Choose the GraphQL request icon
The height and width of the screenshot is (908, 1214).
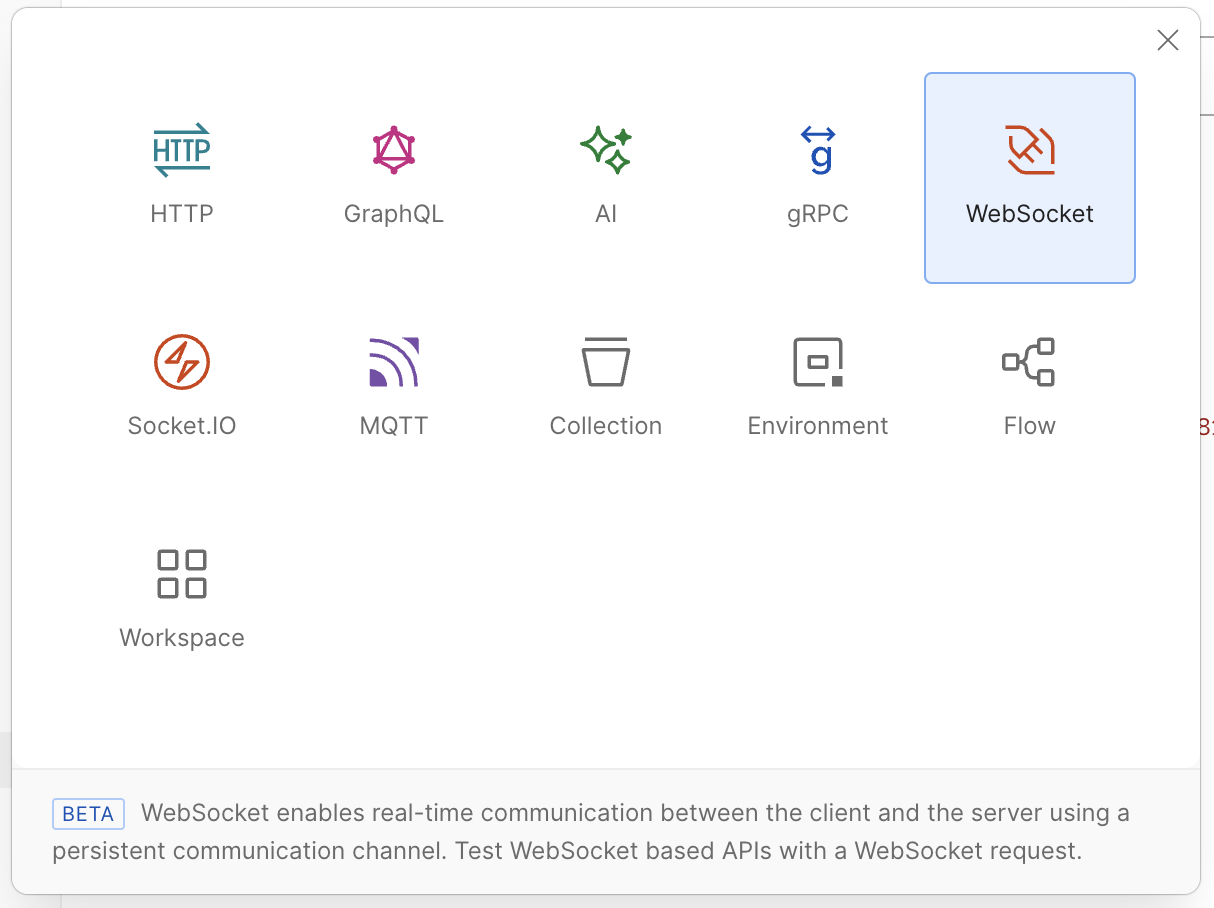click(394, 150)
